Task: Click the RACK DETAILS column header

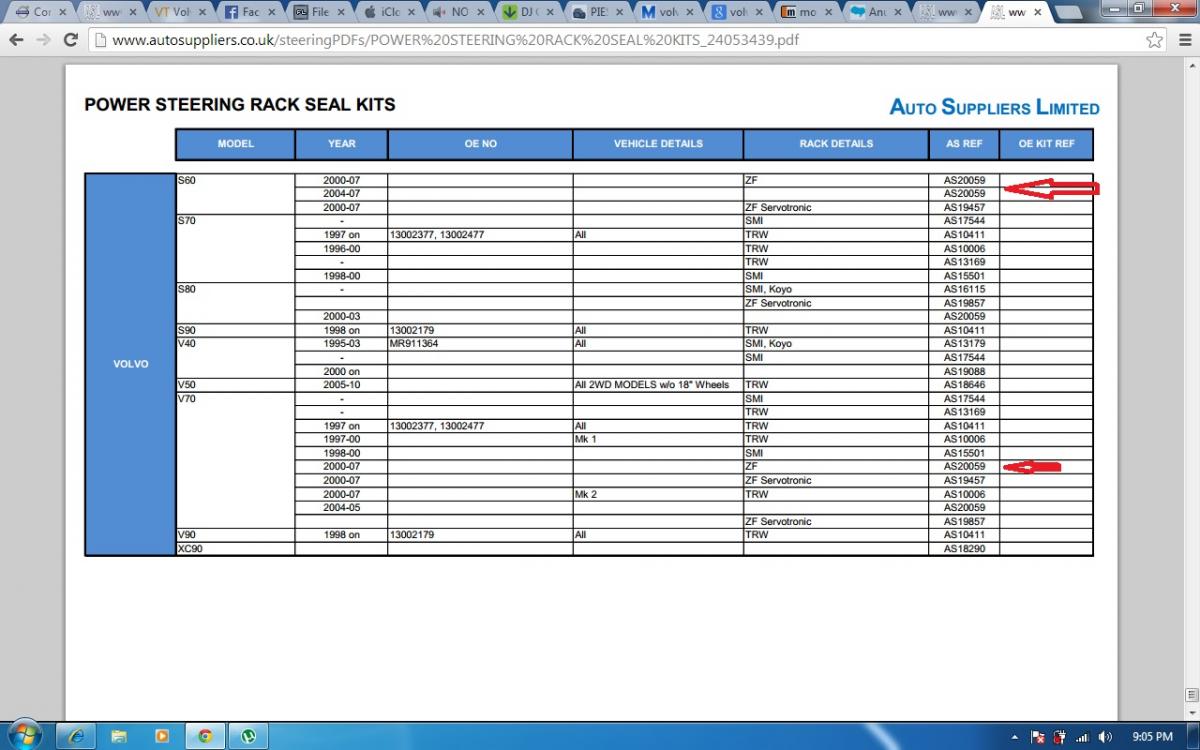Action: click(x=836, y=144)
